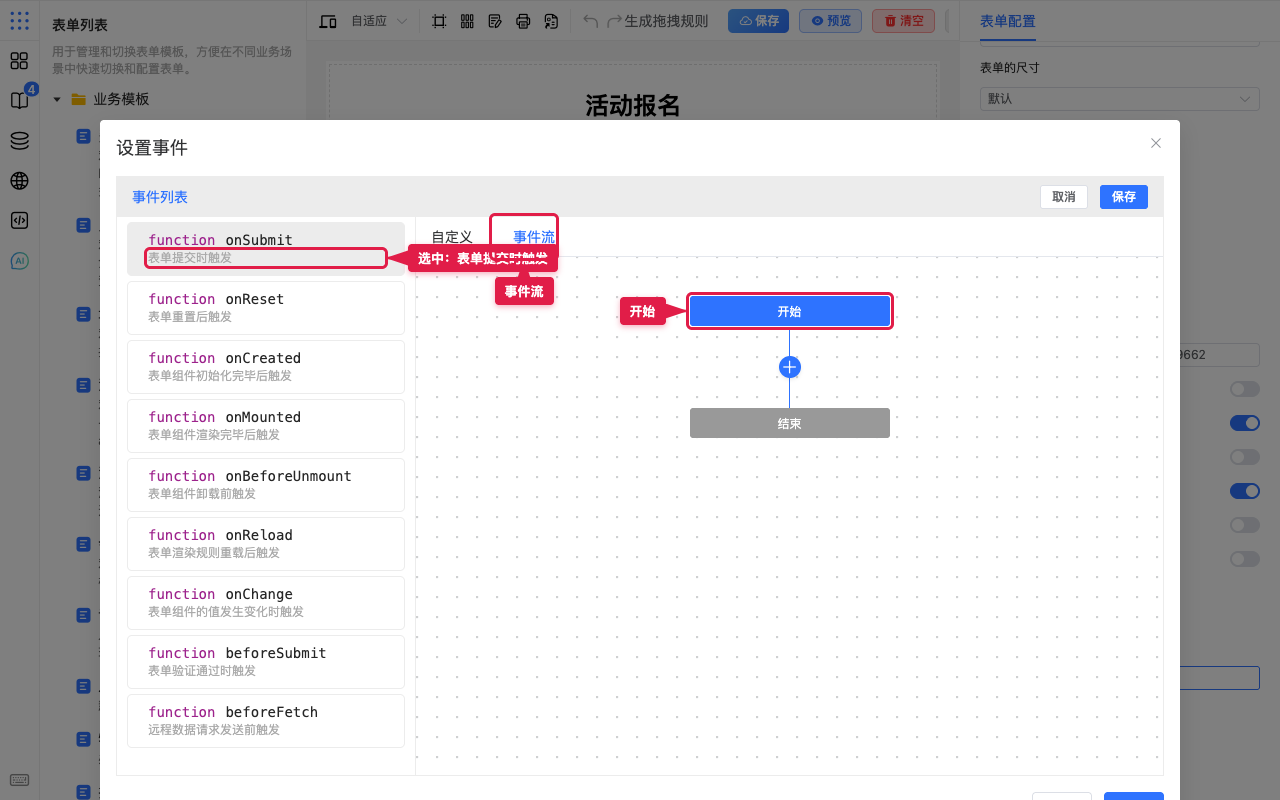Screen dimensions: 1280x800
Task: Click the dotted grid app logo icon
Action: coord(19,20)
